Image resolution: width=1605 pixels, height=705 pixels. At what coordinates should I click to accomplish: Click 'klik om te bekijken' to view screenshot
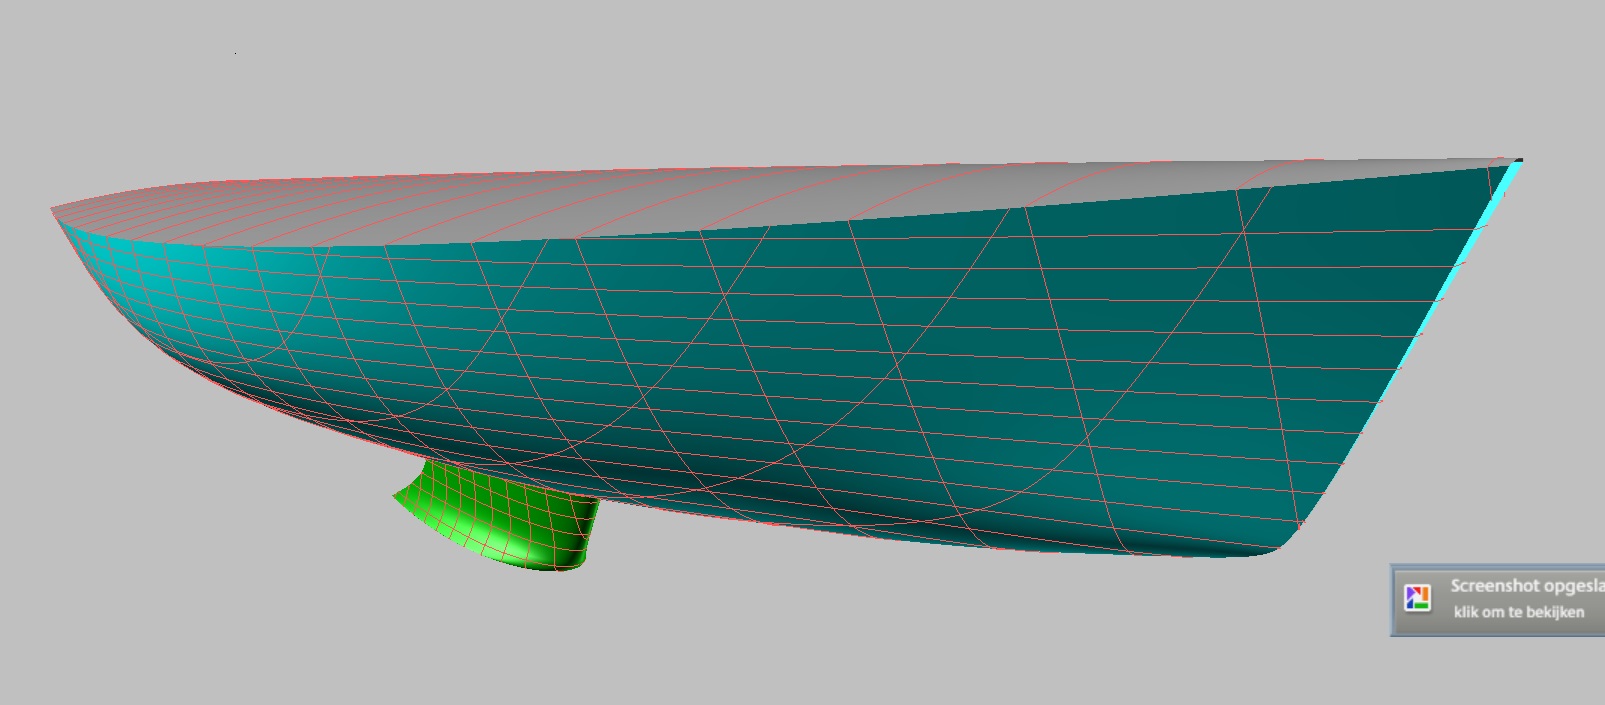tap(1518, 612)
